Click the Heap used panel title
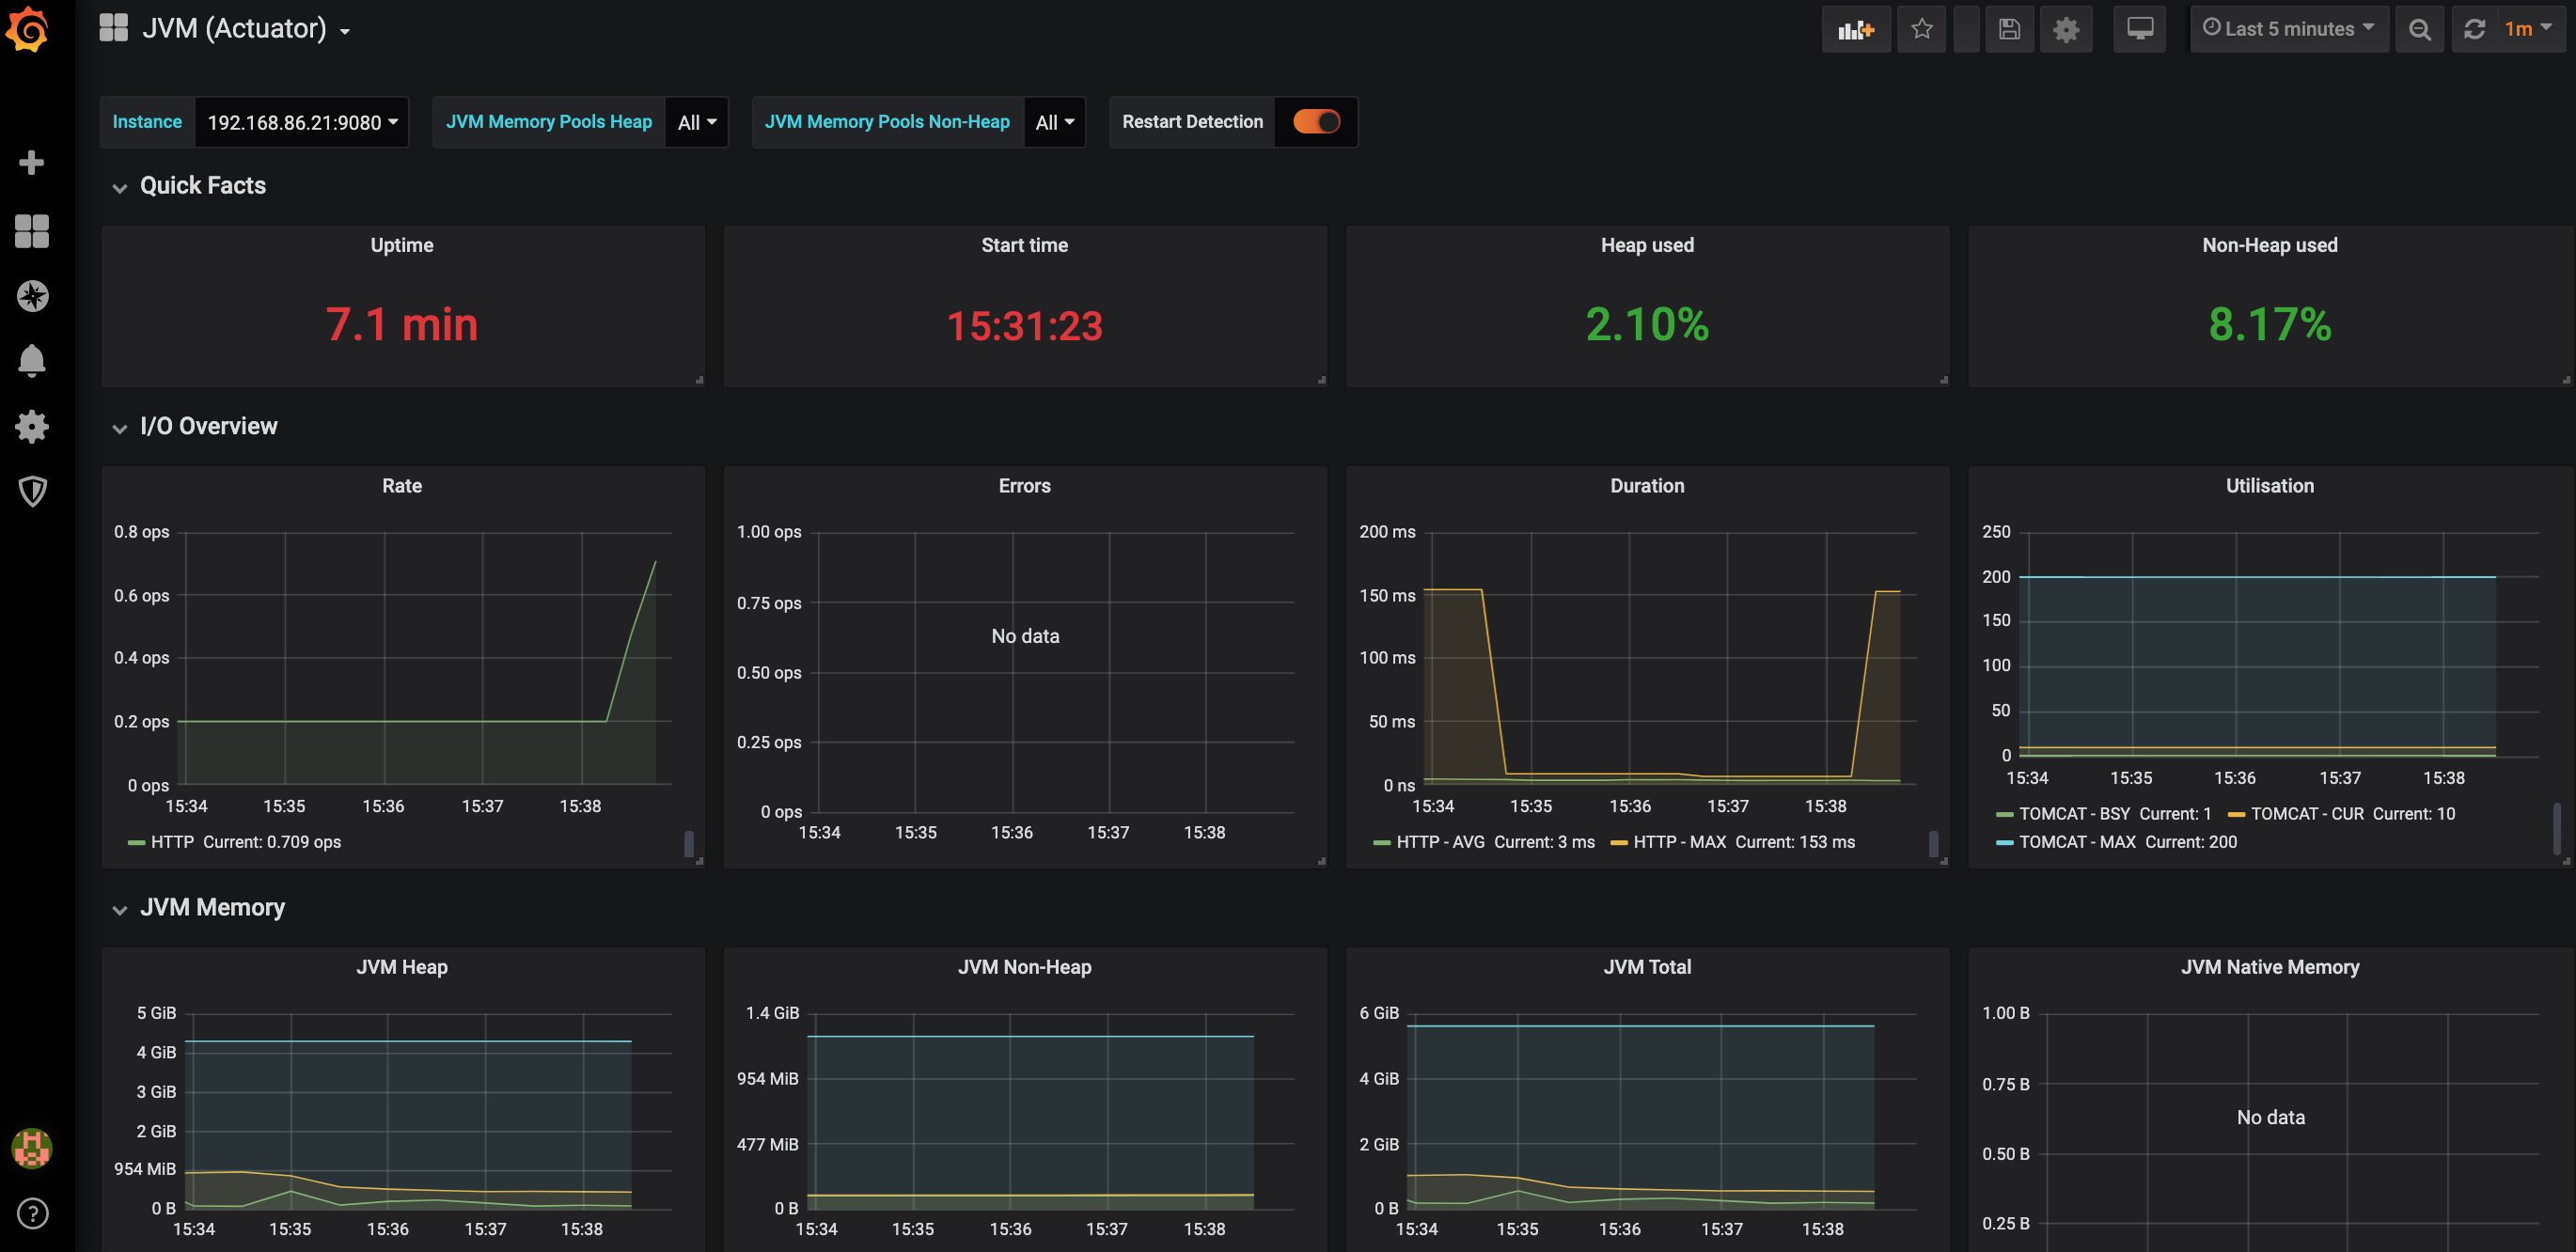2576x1252 pixels. click(1646, 245)
